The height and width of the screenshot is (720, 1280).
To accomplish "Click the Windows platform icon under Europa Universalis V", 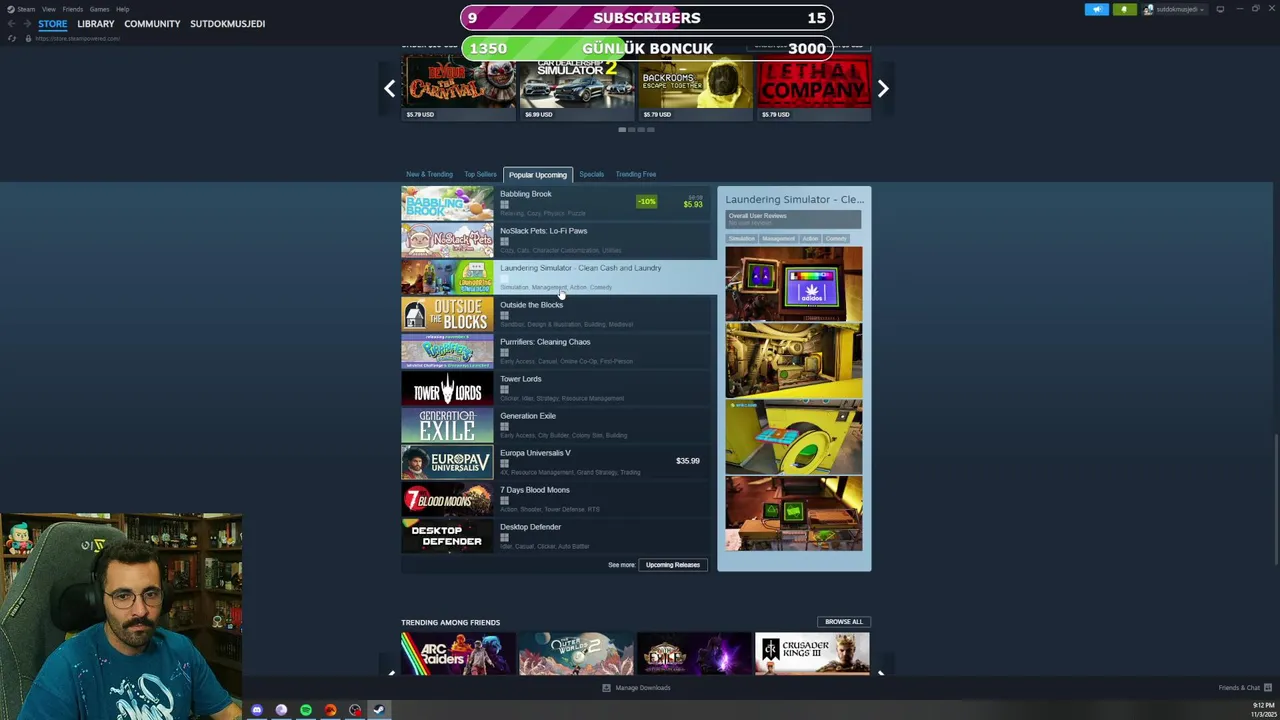I will (504, 463).
